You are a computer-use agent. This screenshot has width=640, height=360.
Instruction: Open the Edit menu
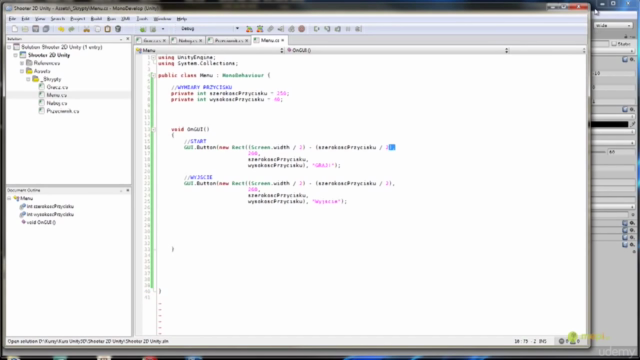25,19
